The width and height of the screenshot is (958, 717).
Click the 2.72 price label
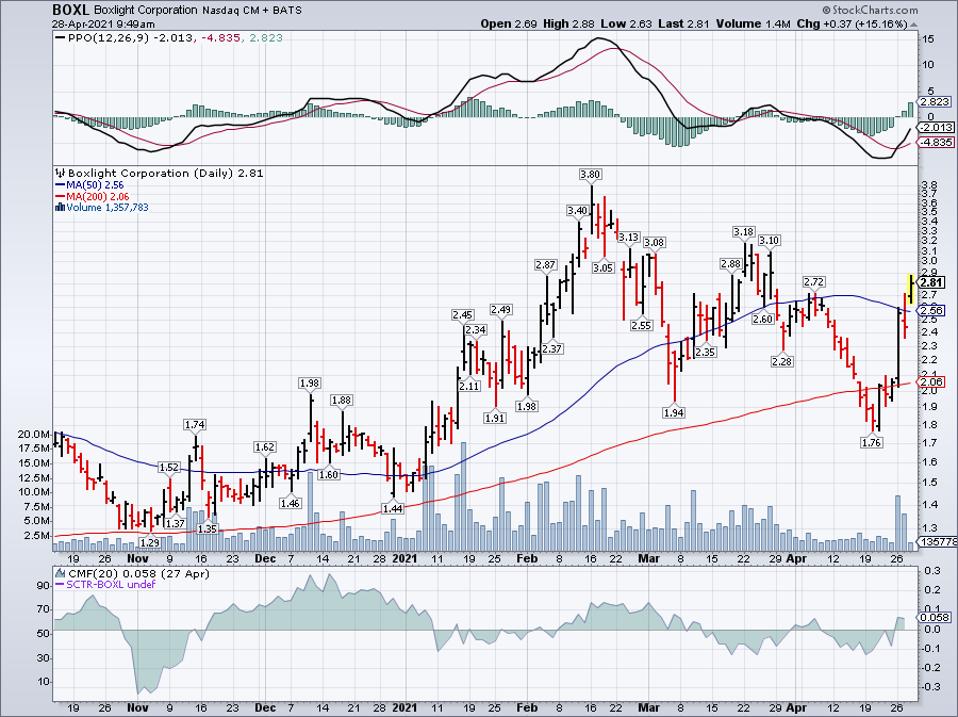[814, 282]
